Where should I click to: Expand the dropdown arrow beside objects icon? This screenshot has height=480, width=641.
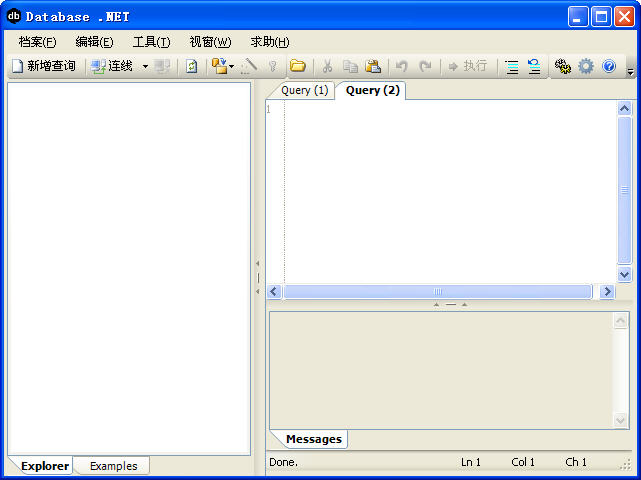[x=231, y=66]
